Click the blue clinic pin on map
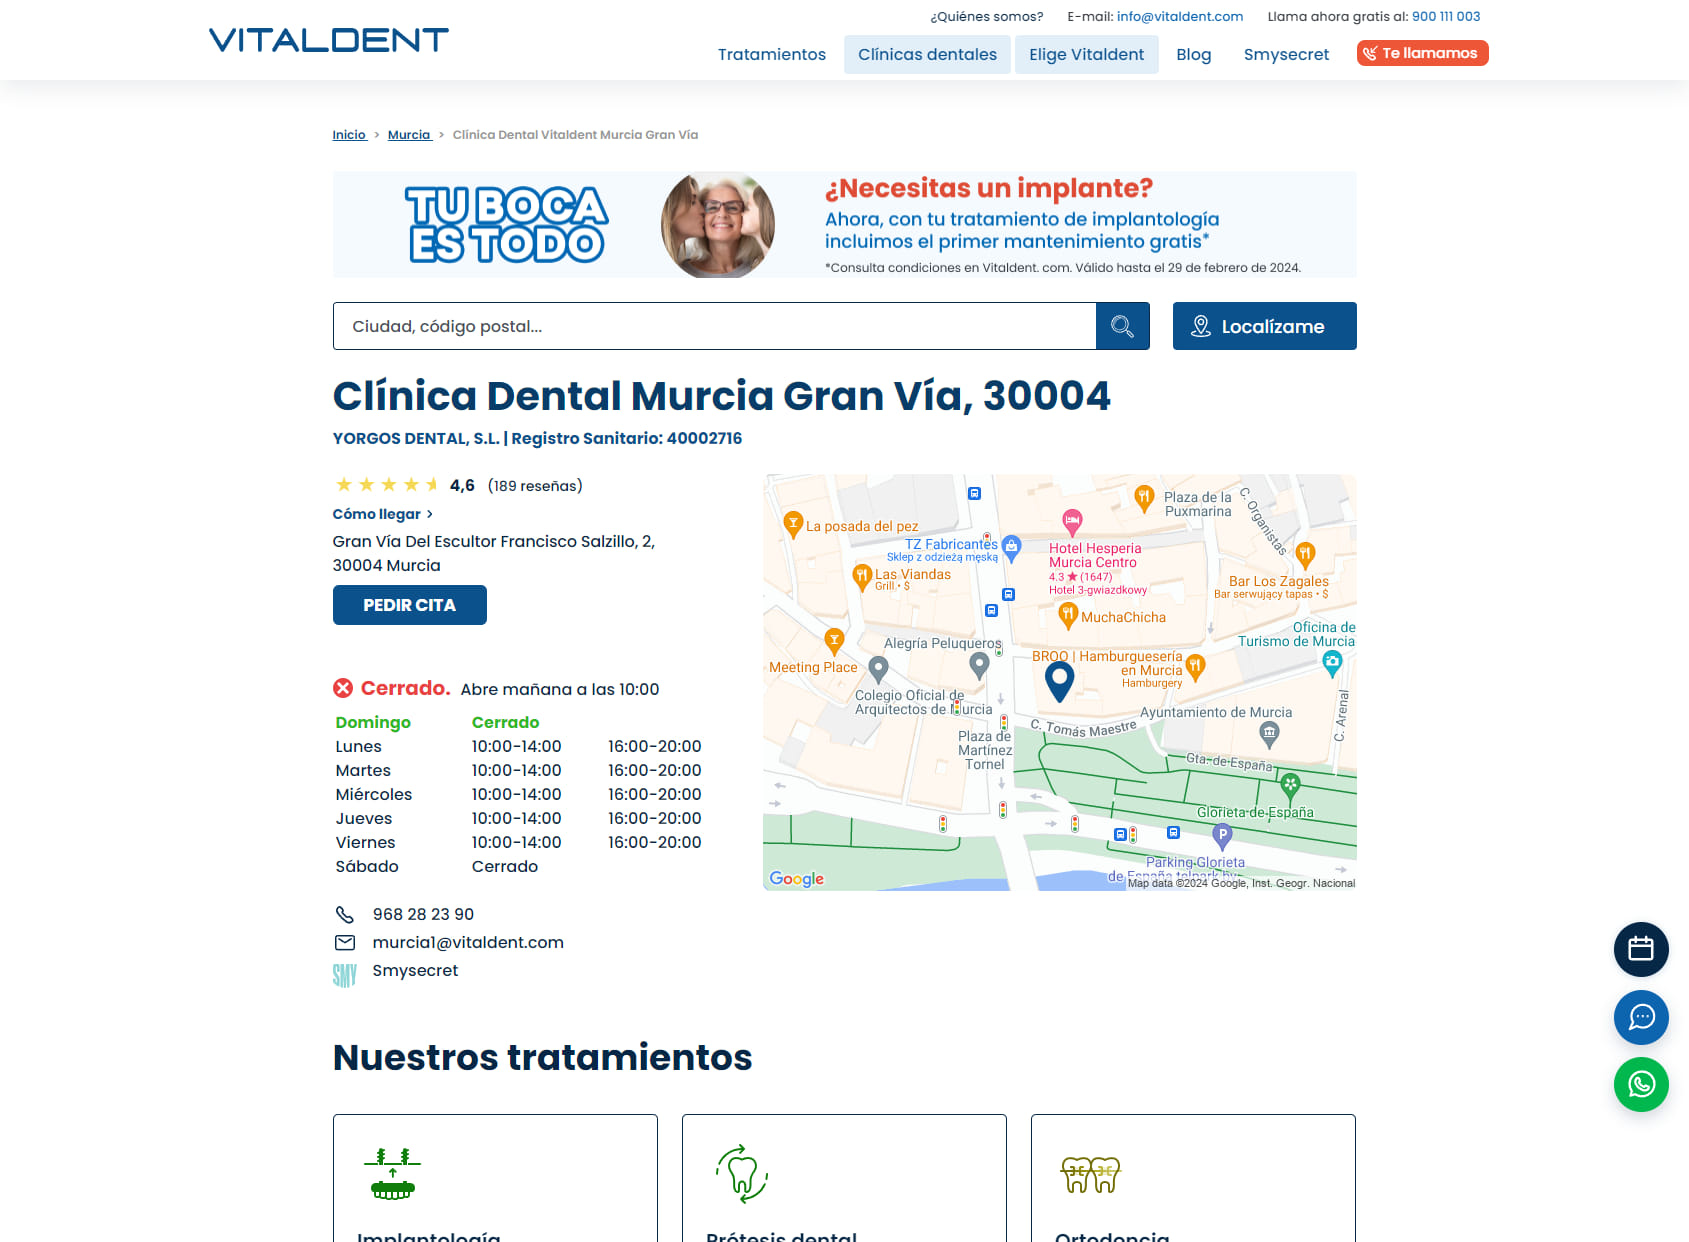The image size is (1689, 1242). [1059, 681]
